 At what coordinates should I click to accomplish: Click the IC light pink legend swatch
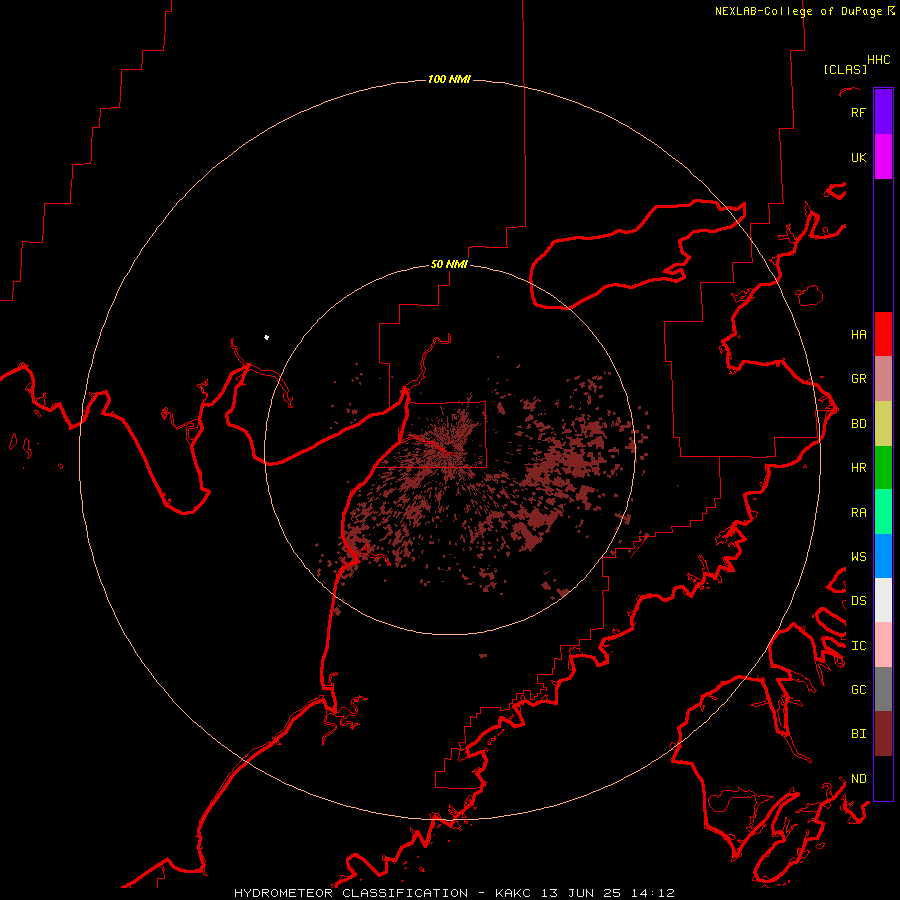[883, 645]
